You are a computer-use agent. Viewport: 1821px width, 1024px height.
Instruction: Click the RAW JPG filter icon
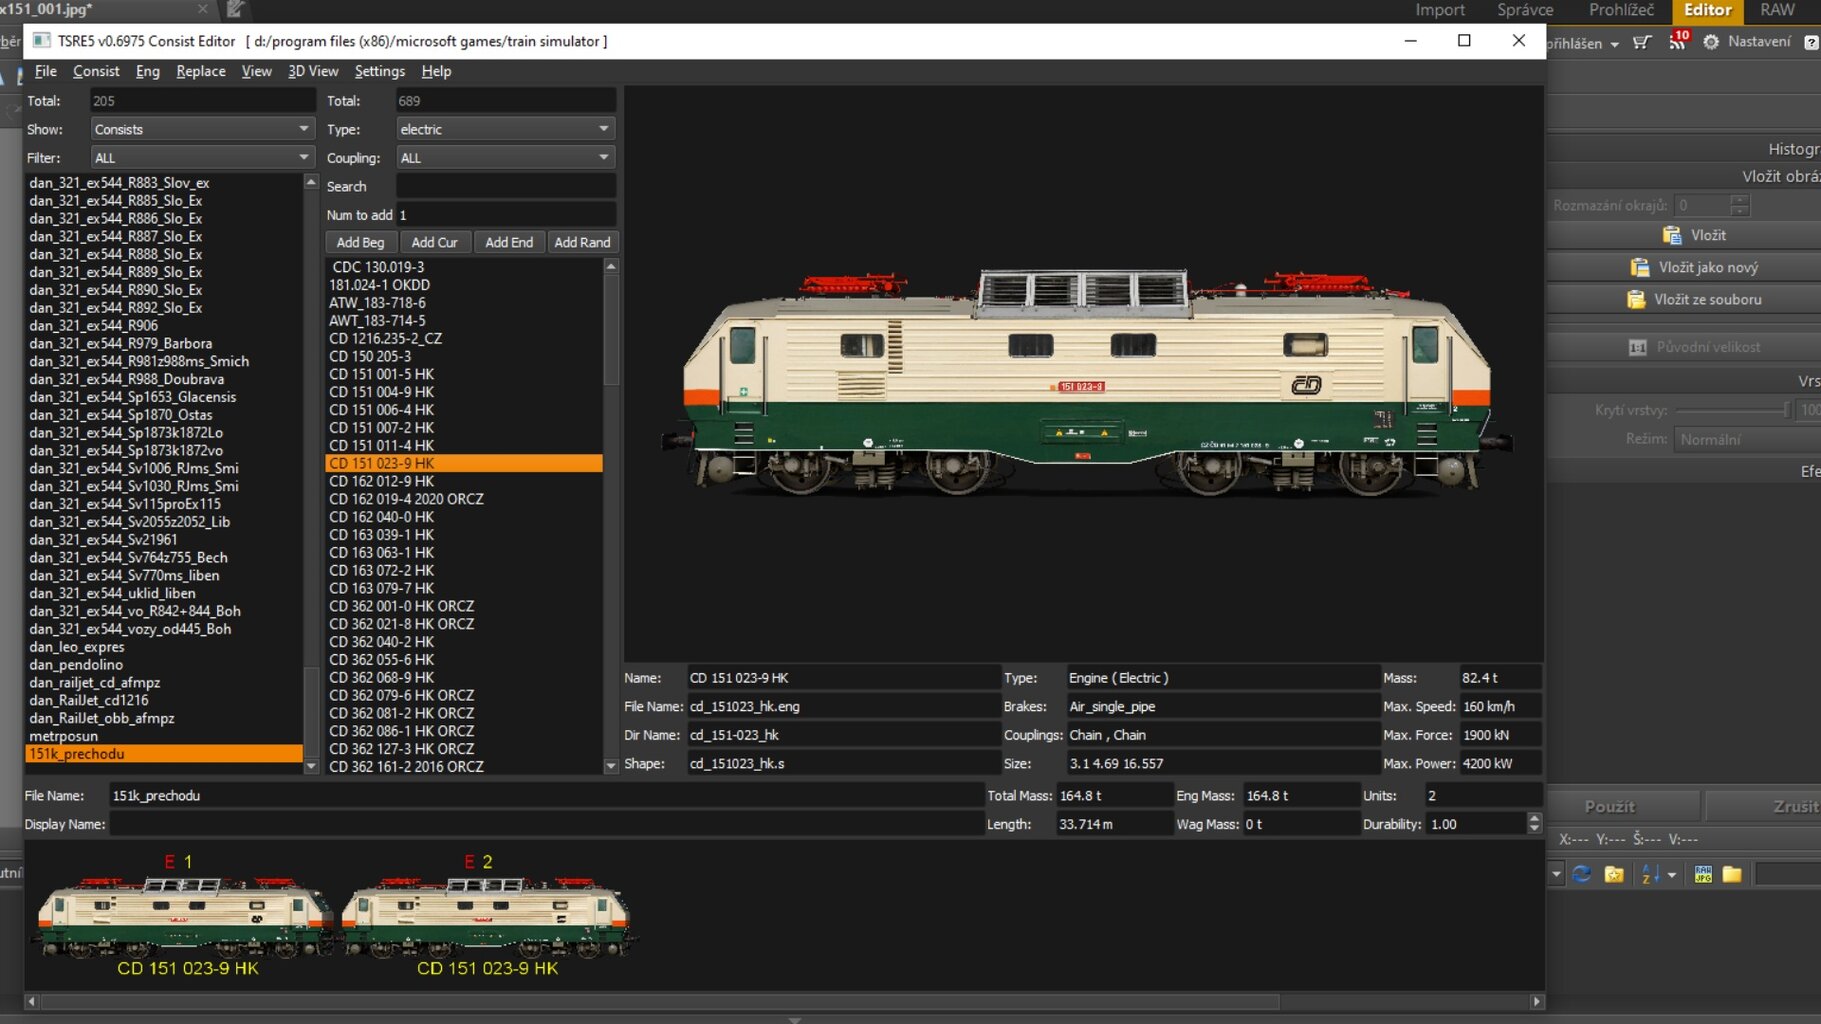pyautogui.click(x=1703, y=874)
